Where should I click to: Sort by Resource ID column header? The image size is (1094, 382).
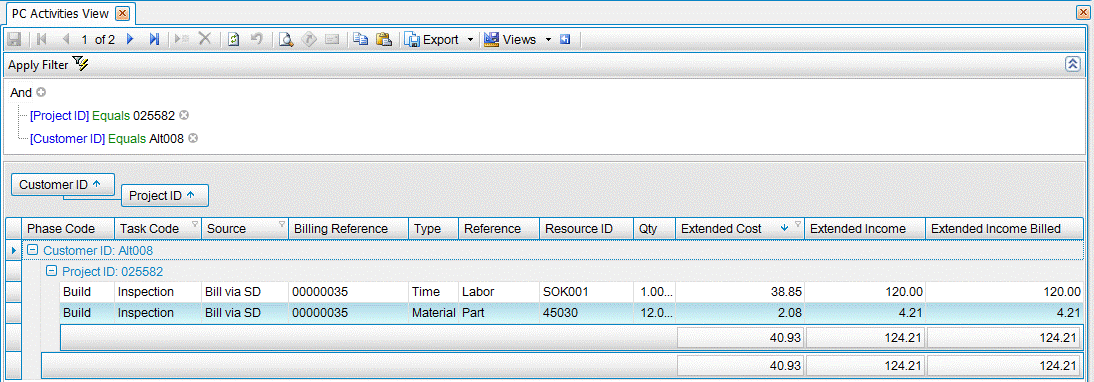pos(587,229)
